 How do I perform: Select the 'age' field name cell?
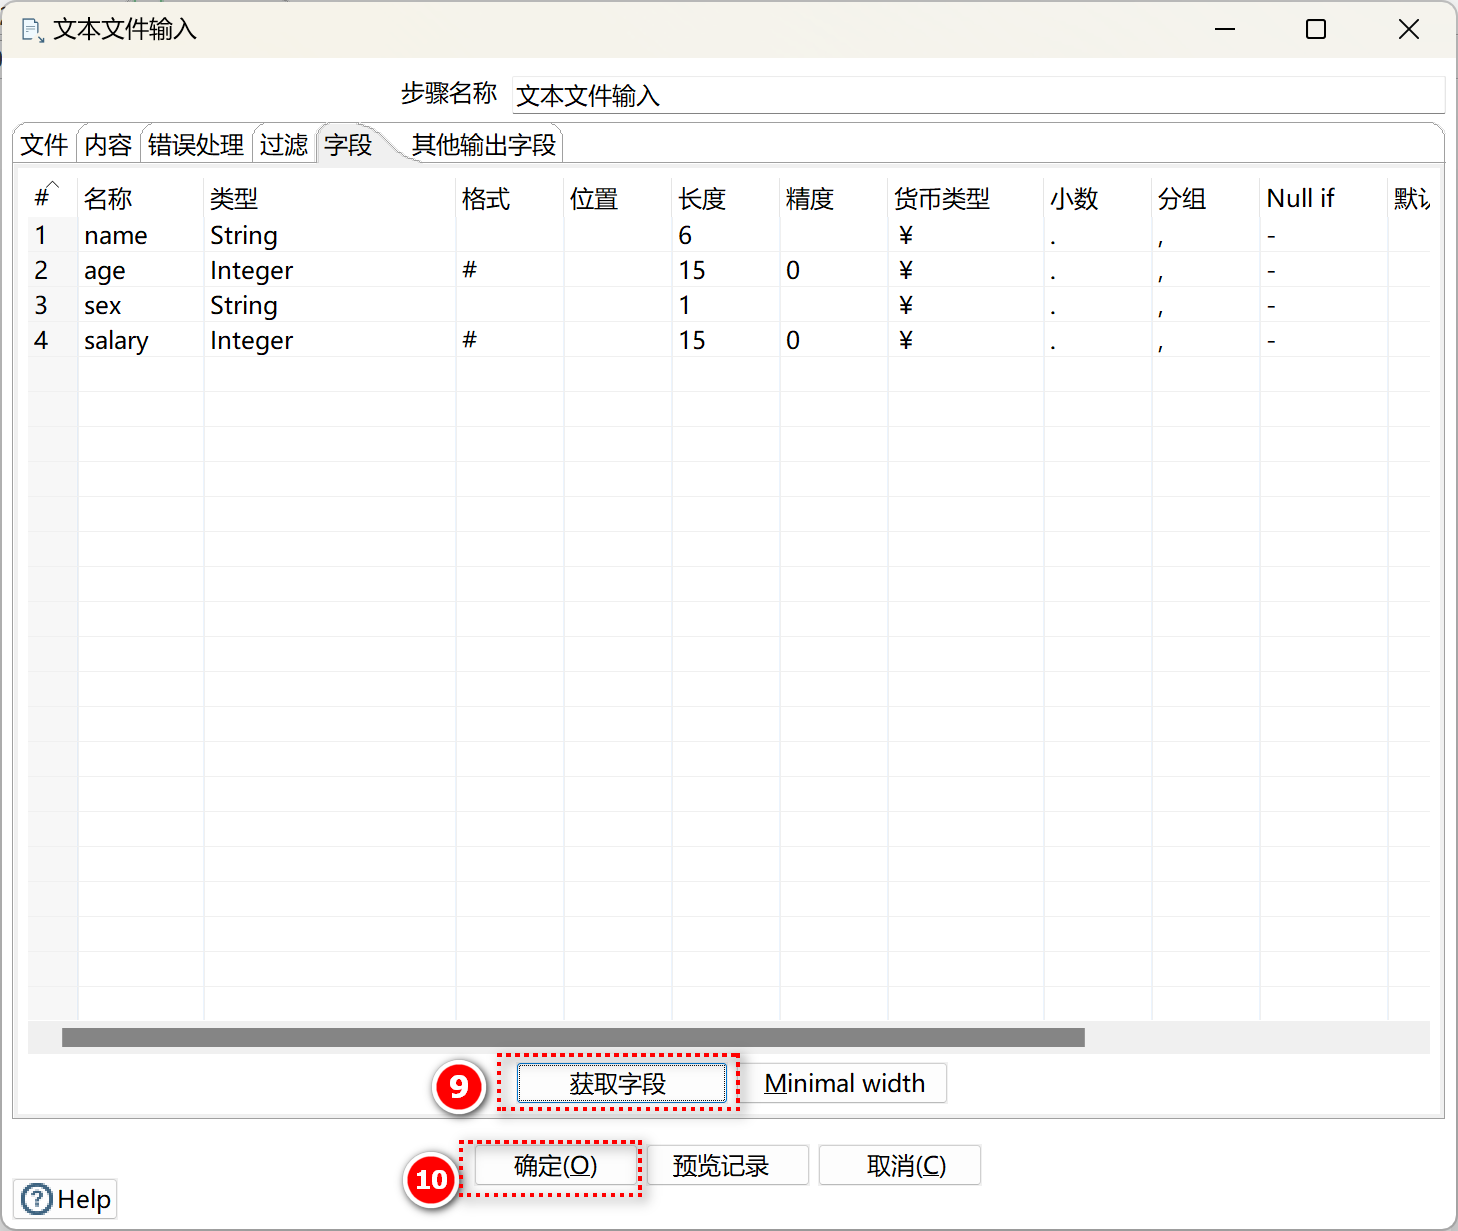tap(141, 270)
